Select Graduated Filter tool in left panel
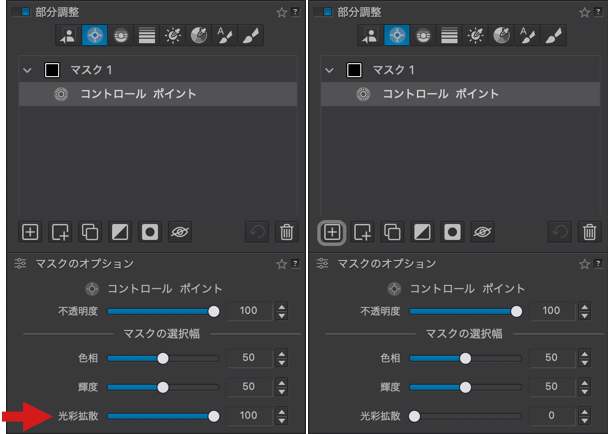The width and height of the screenshot is (608, 434). coord(147,36)
